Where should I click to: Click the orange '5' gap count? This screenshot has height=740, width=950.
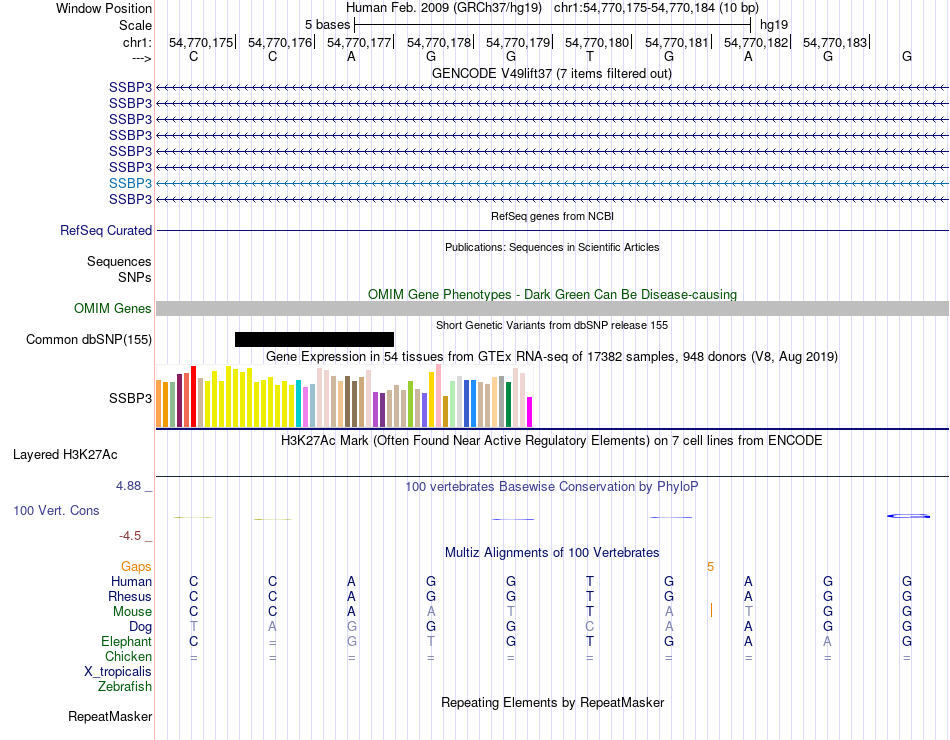[710, 567]
